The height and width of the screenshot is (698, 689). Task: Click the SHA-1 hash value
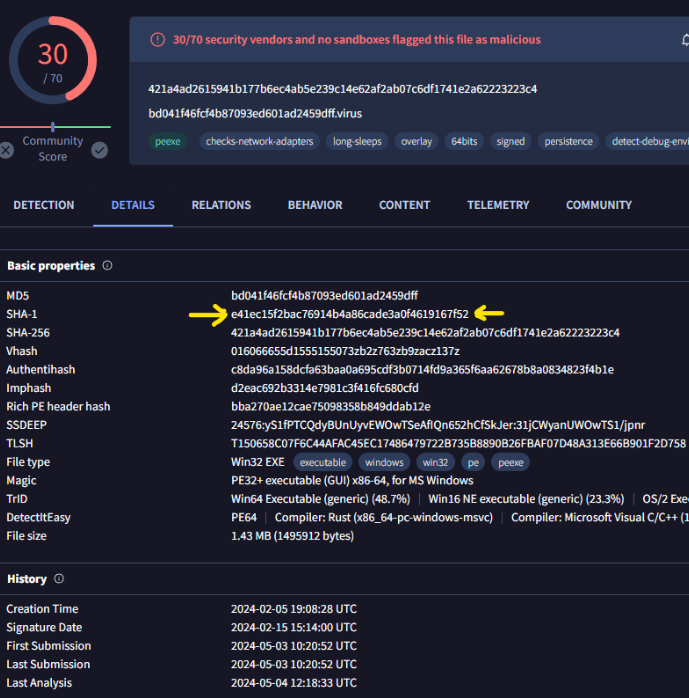349,314
